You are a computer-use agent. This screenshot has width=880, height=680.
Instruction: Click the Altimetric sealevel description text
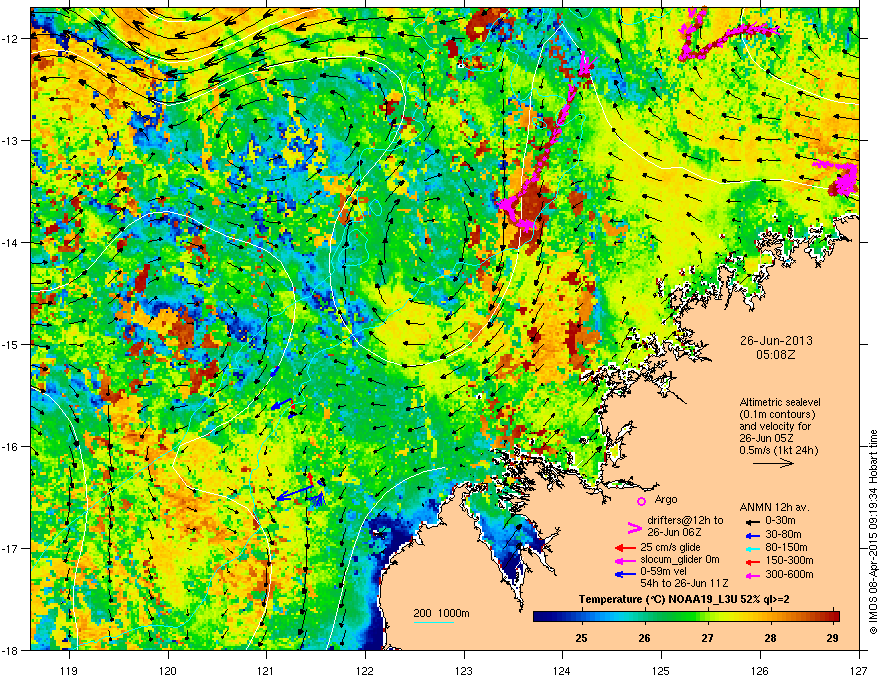click(780, 426)
